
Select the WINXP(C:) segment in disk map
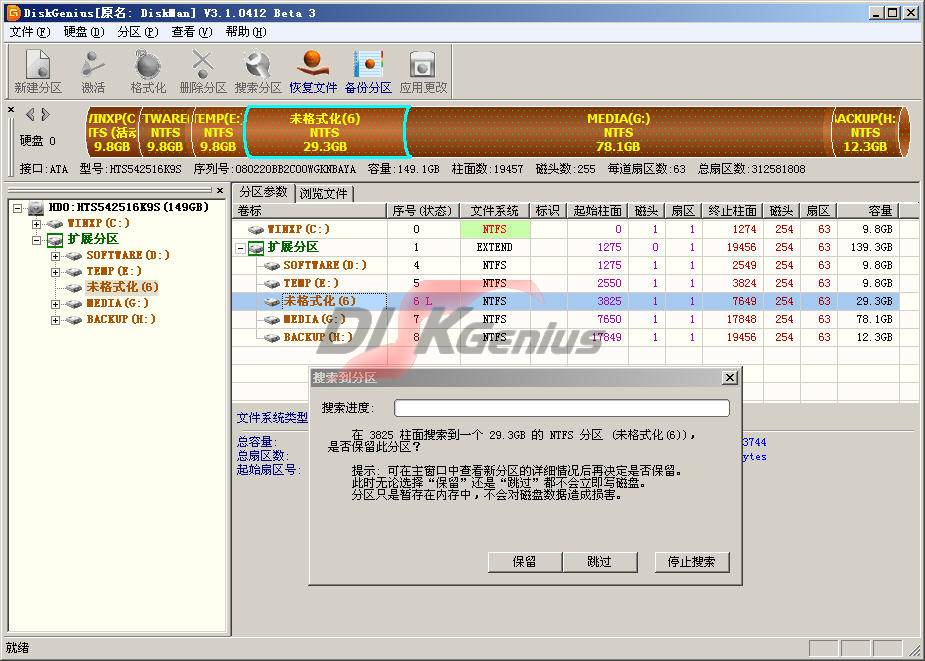tap(112, 132)
